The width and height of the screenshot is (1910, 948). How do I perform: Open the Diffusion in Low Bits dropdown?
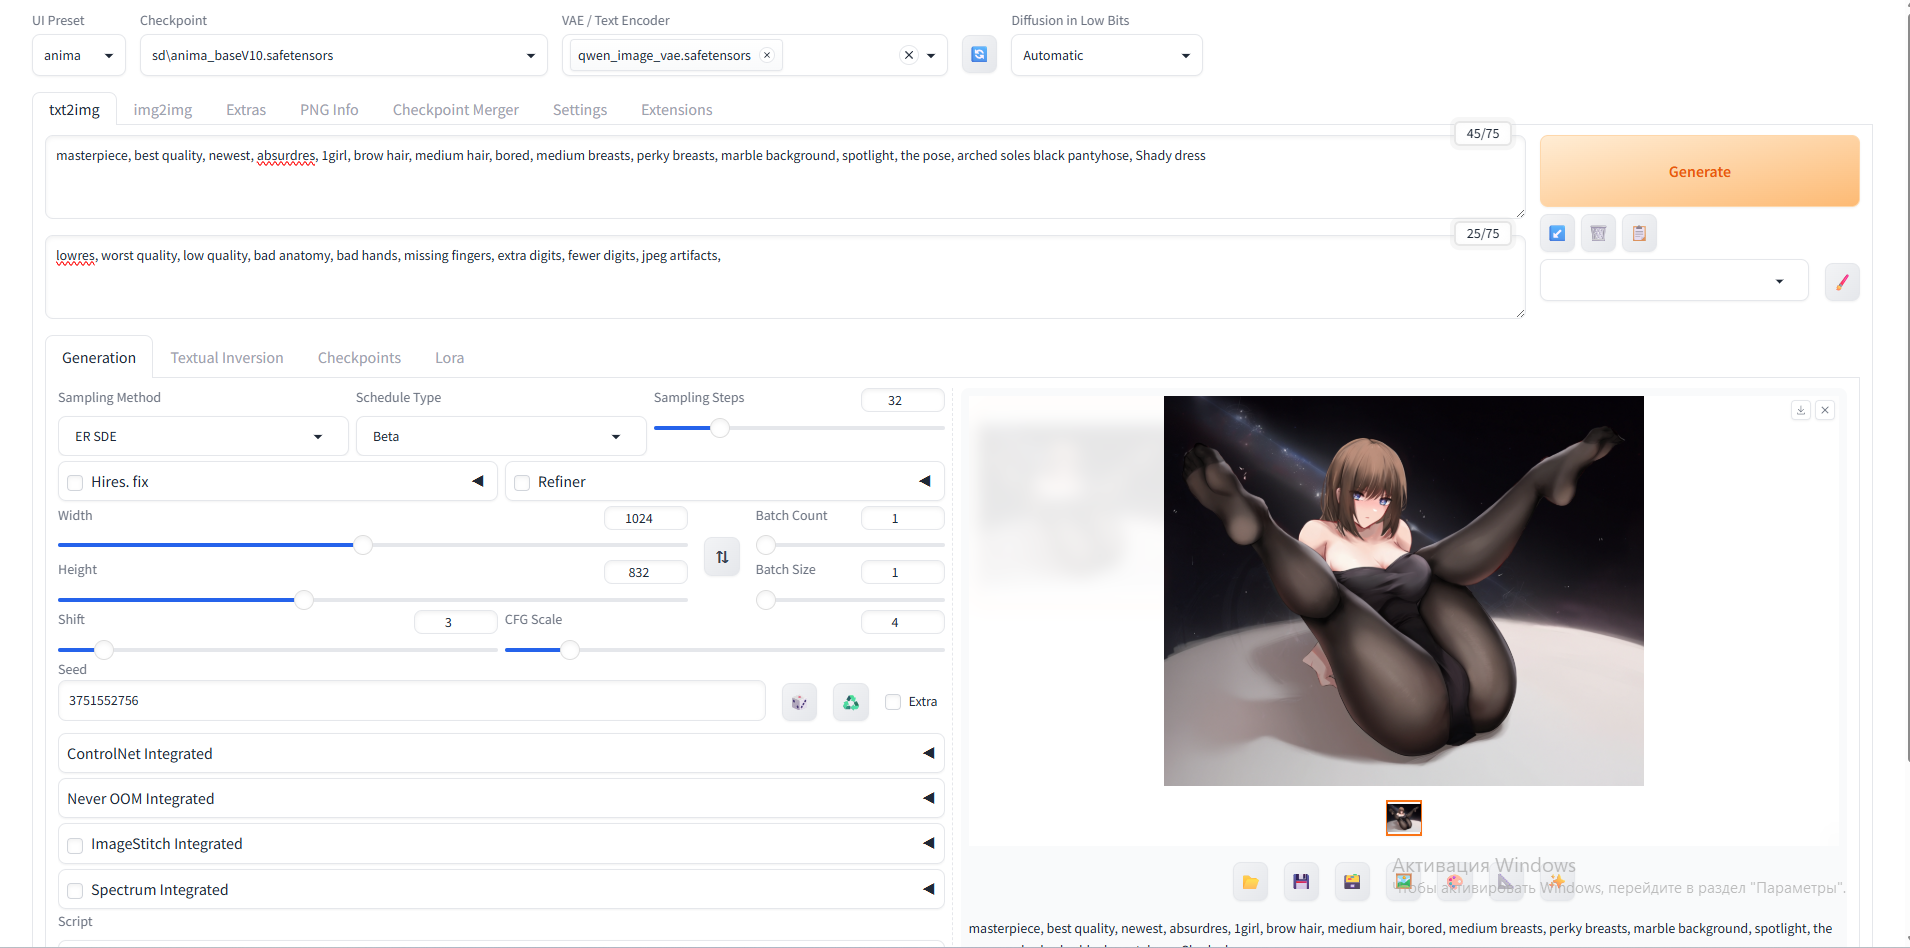point(1107,55)
